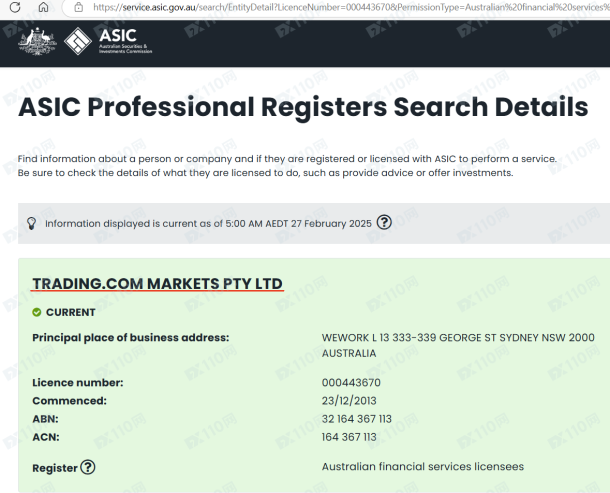Open the Australian Government coat of arms logo
This screenshot has width=610, height=493.
coord(37,41)
